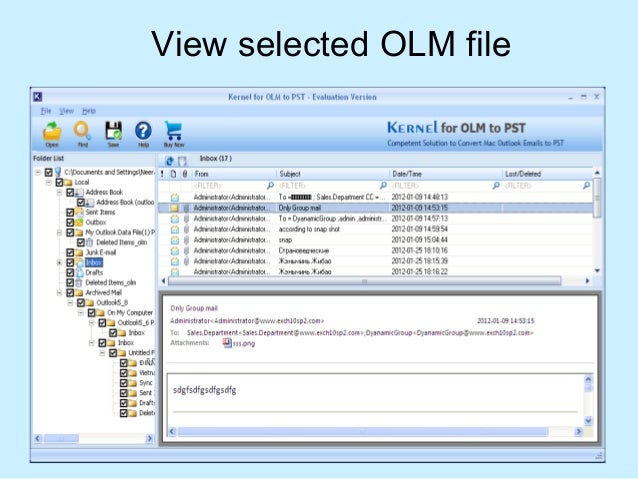Collapse the On My Computer tree node

coord(81,313)
